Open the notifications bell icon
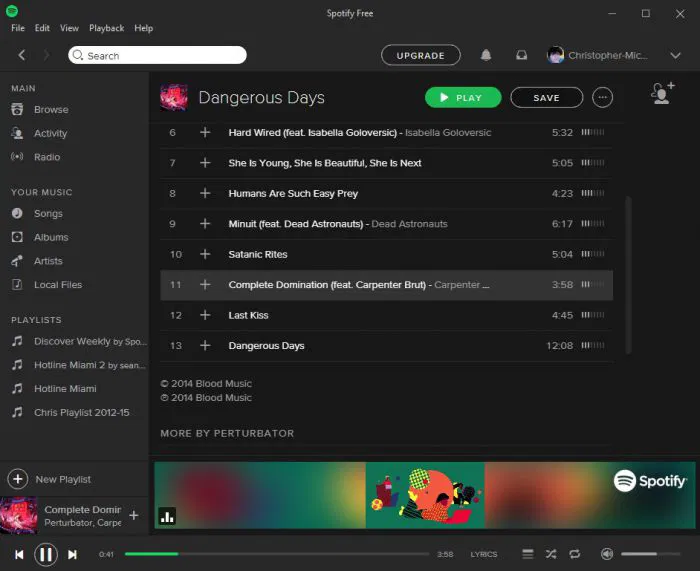 pos(486,55)
